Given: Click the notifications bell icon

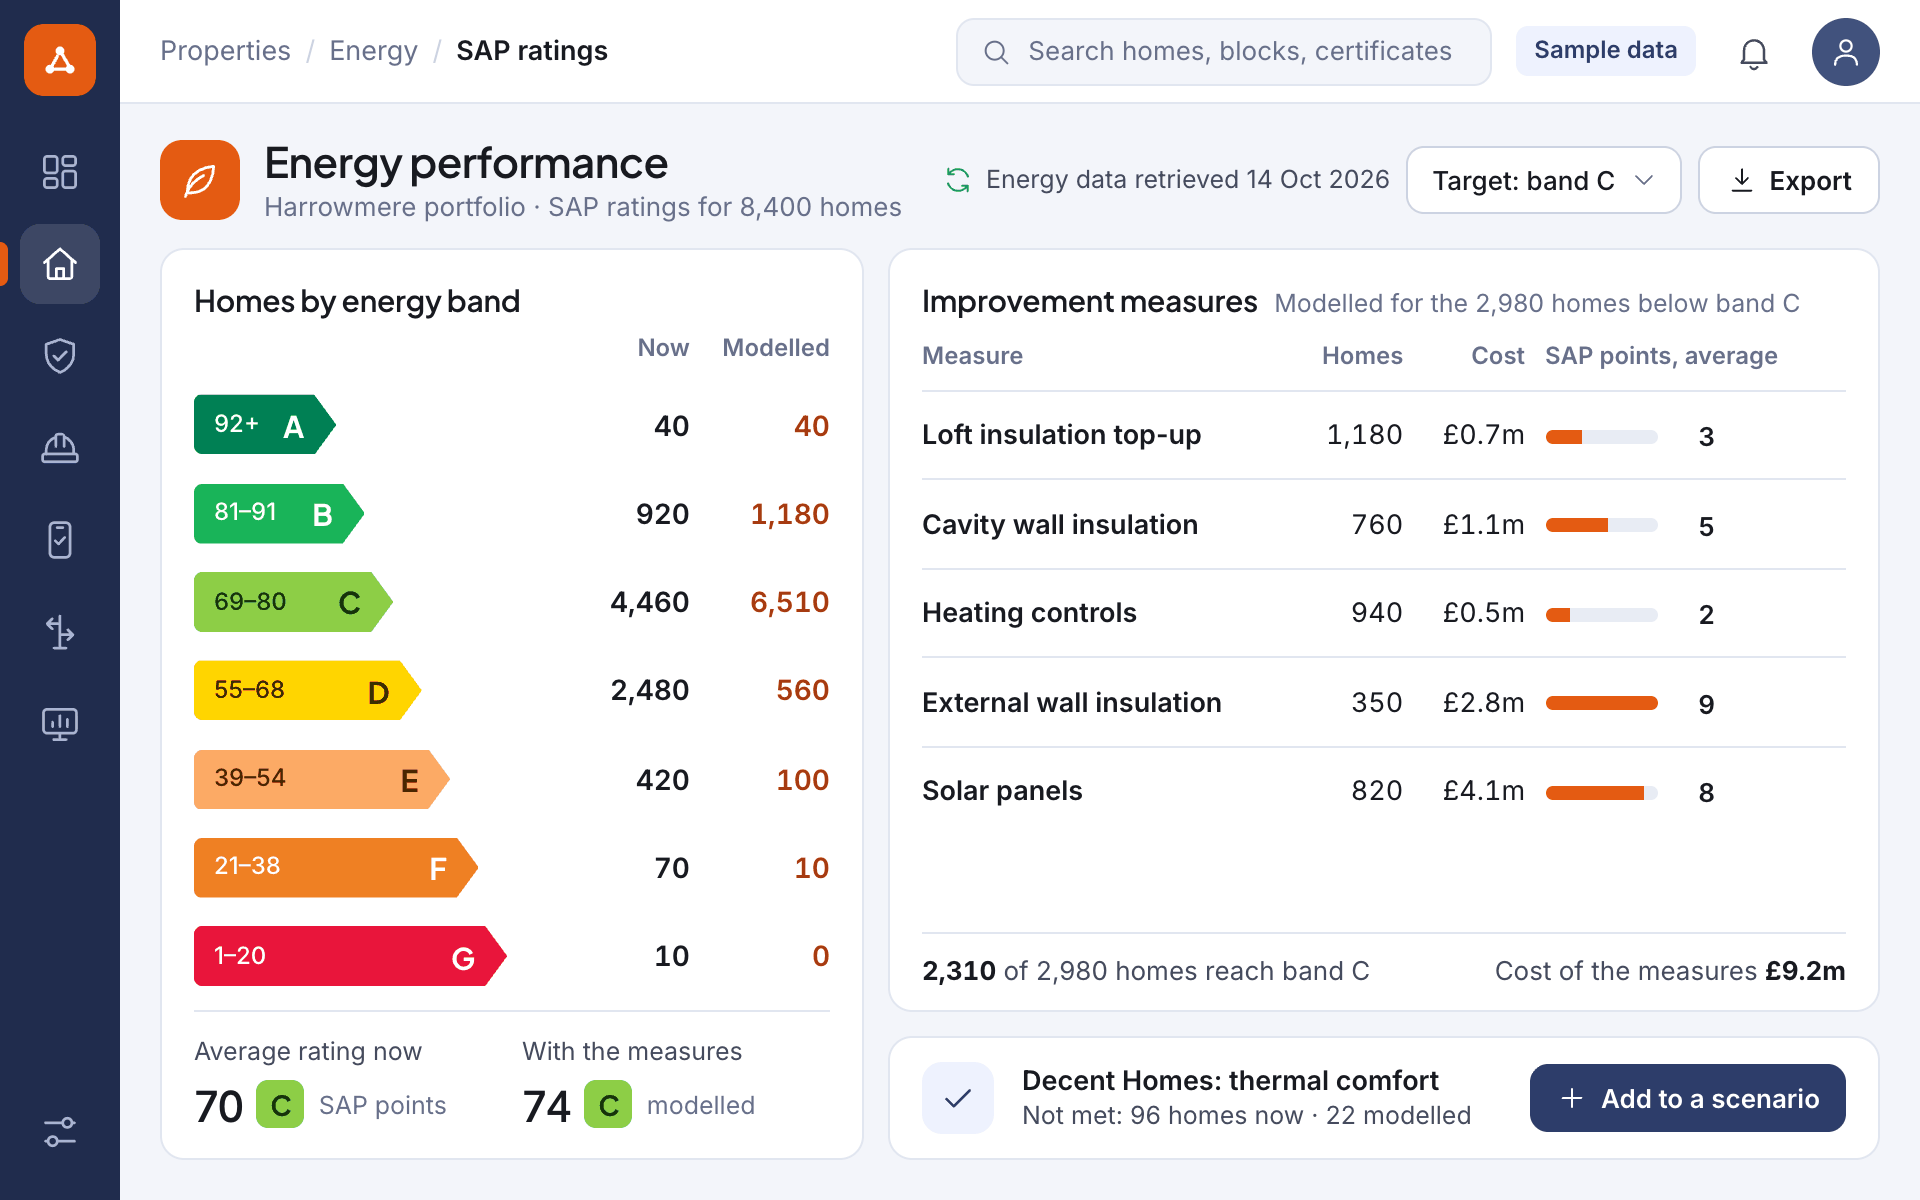Looking at the screenshot, I should click(x=1754, y=53).
